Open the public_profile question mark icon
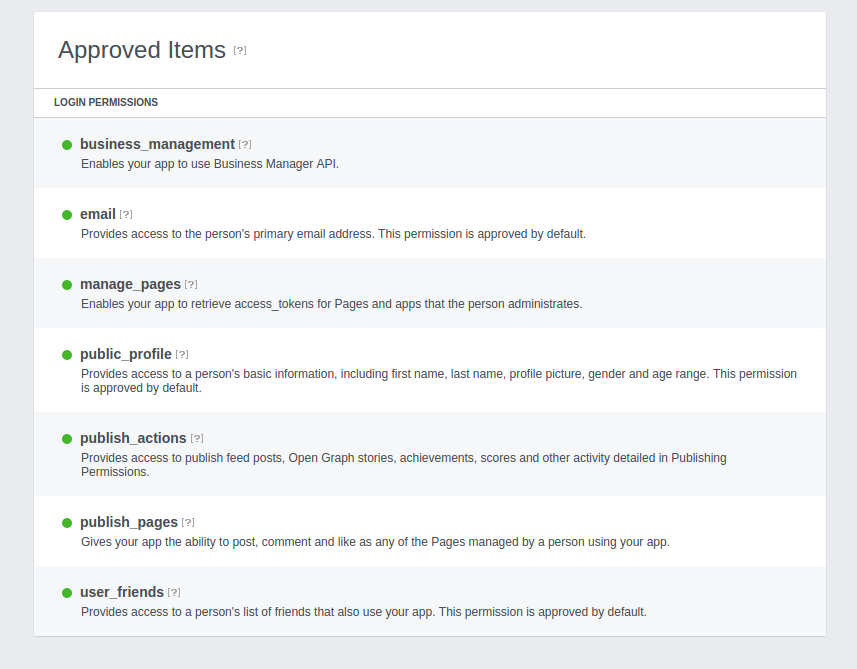 click(x=182, y=354)
